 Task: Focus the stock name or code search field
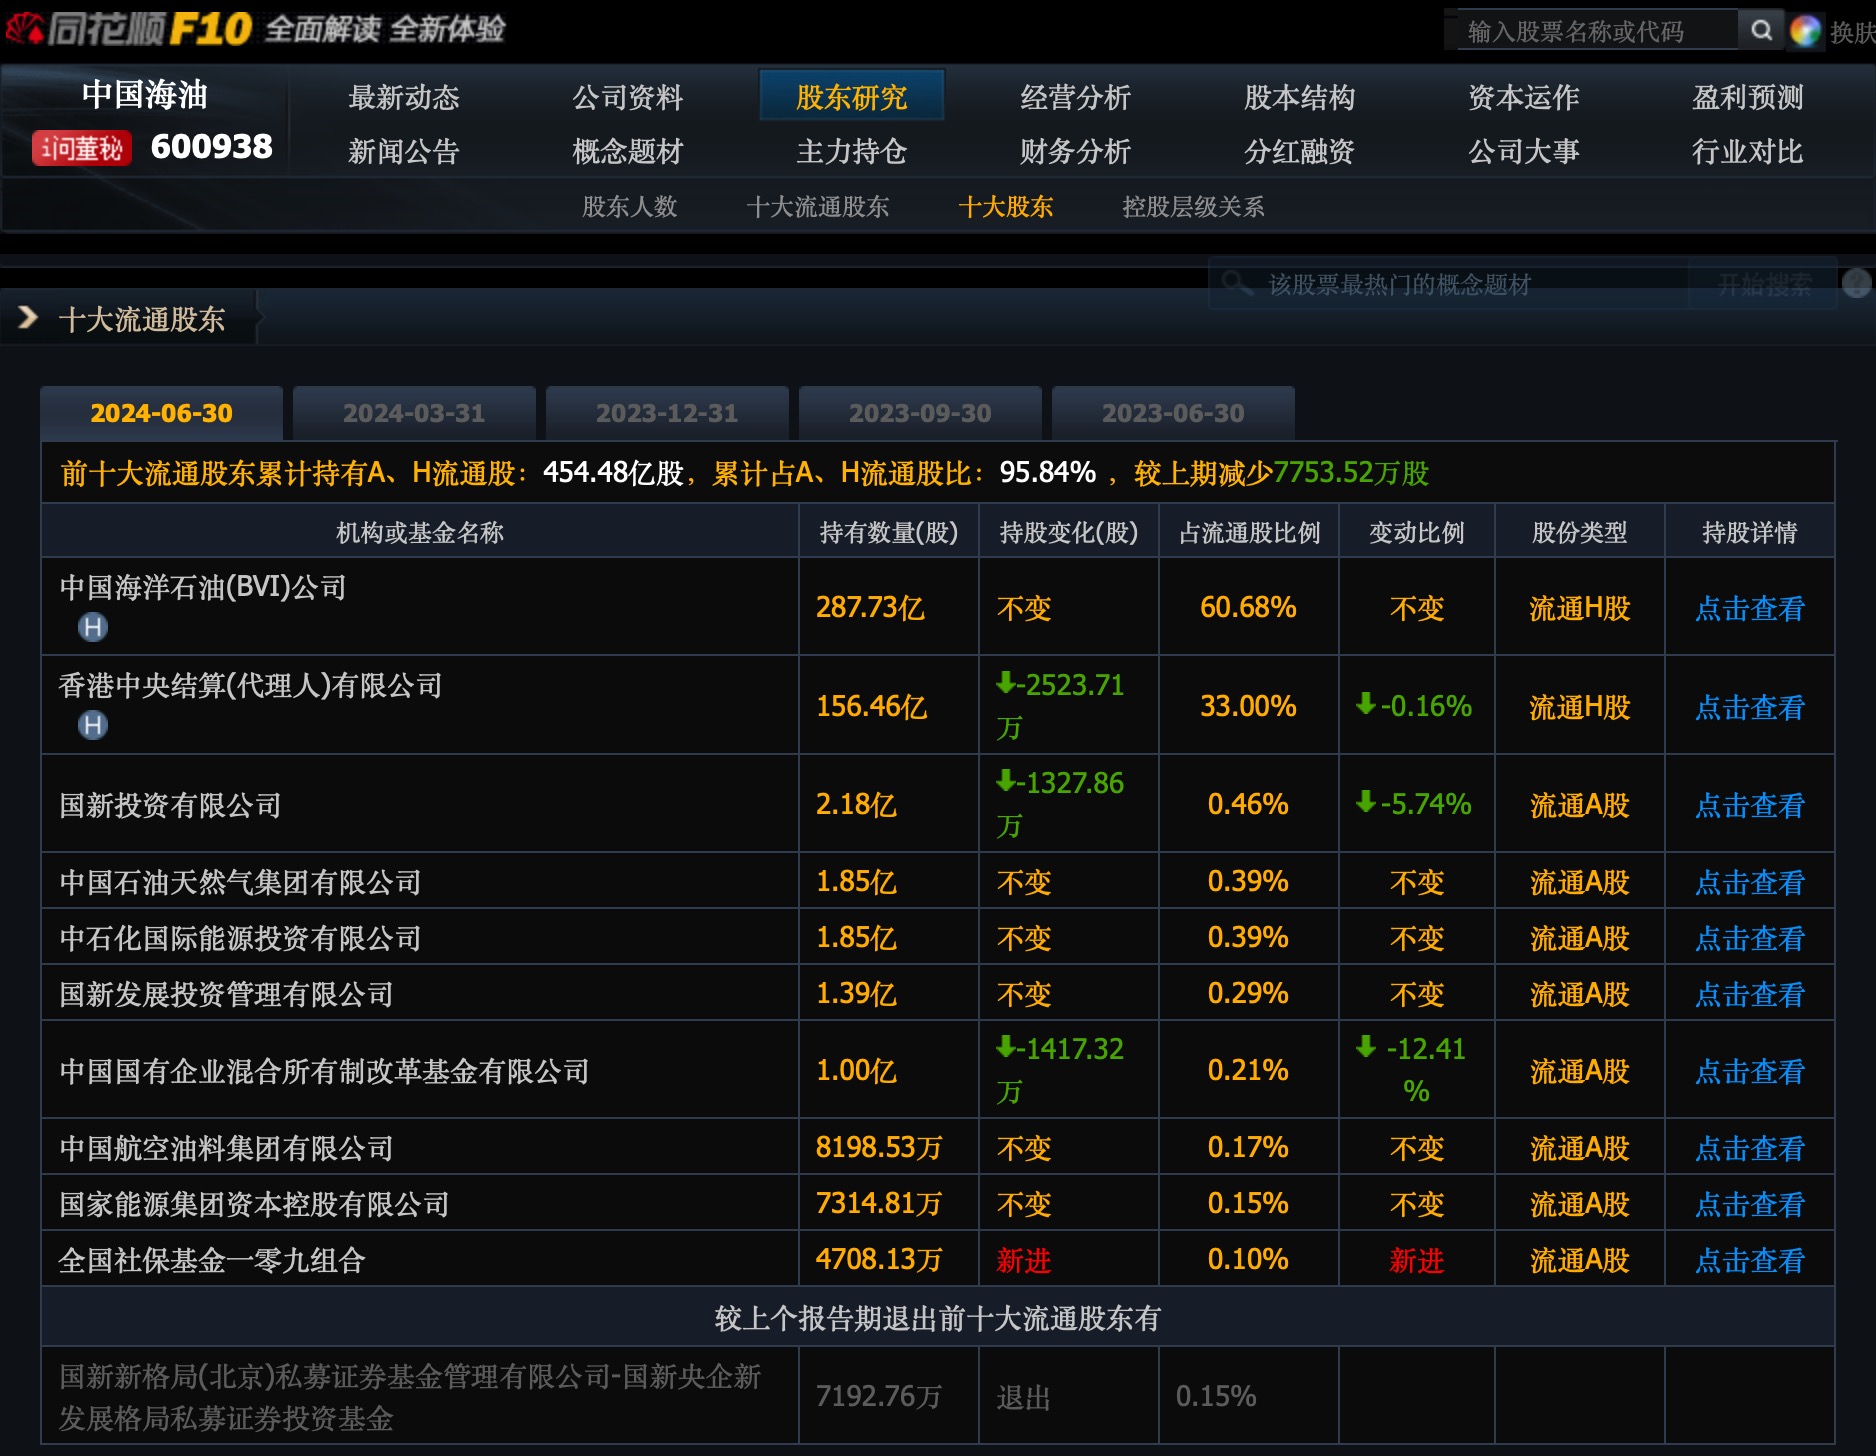click(x=1596, y=31)
